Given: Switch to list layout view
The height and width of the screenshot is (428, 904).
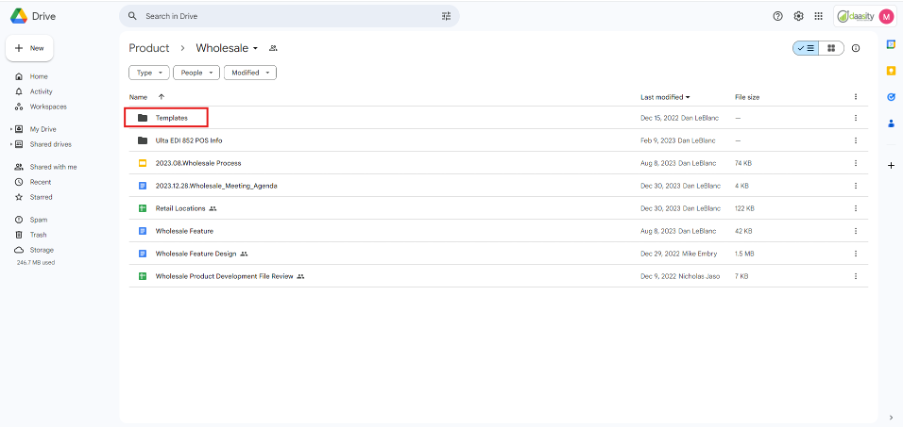Looking at the screenshot, I should (806, 48).
